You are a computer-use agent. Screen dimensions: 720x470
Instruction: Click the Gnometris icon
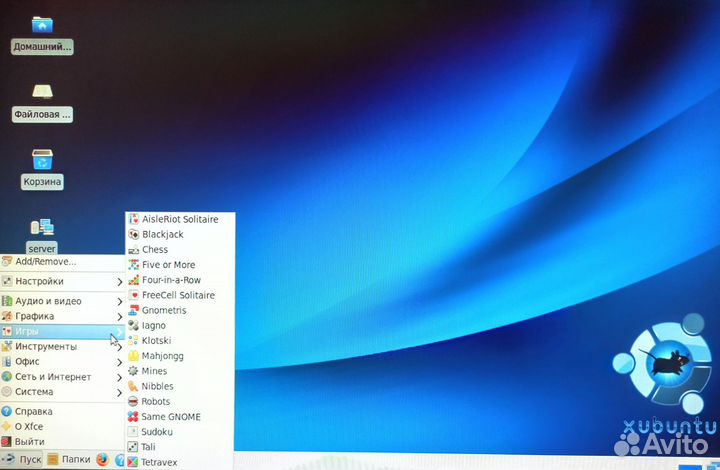pyautogui.click(x=133, y=310)
